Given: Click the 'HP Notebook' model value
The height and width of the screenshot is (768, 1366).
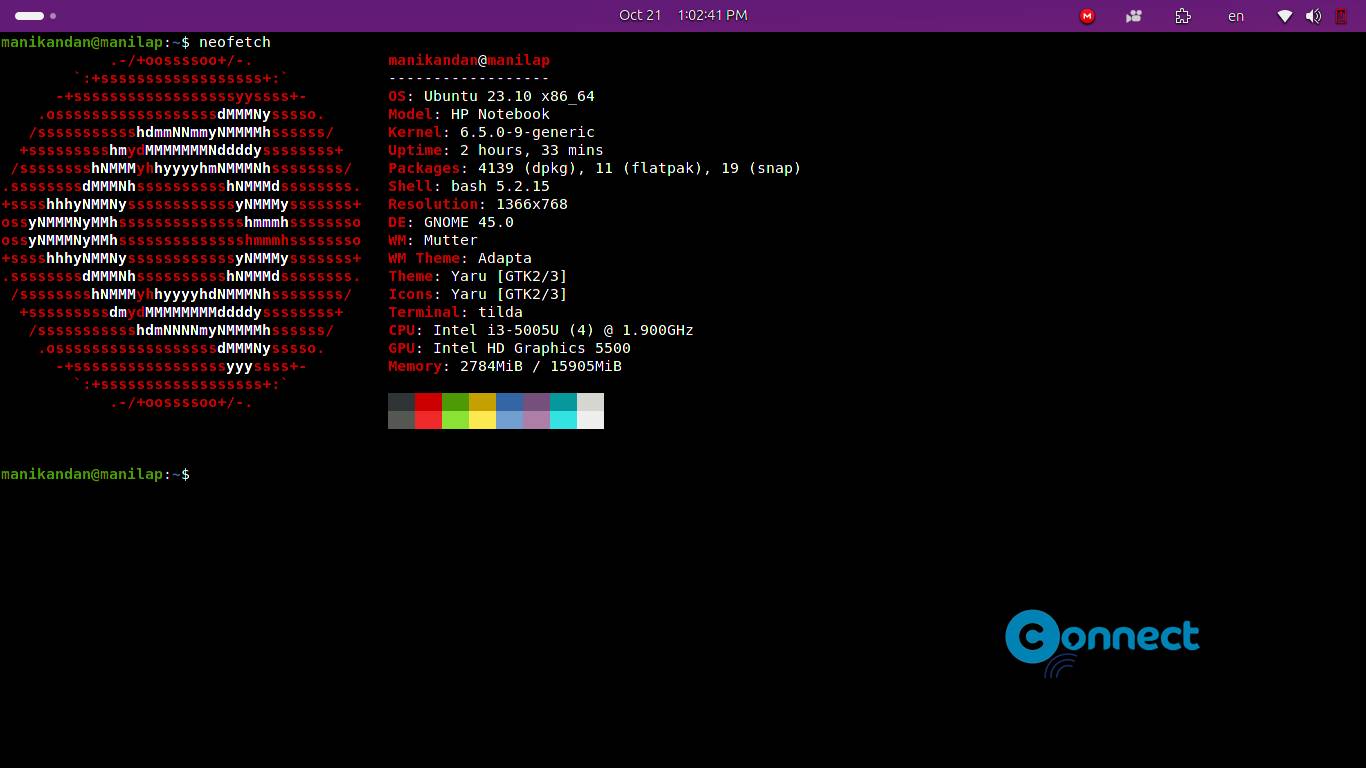Looking at the screenshot, I should (500, 114).
